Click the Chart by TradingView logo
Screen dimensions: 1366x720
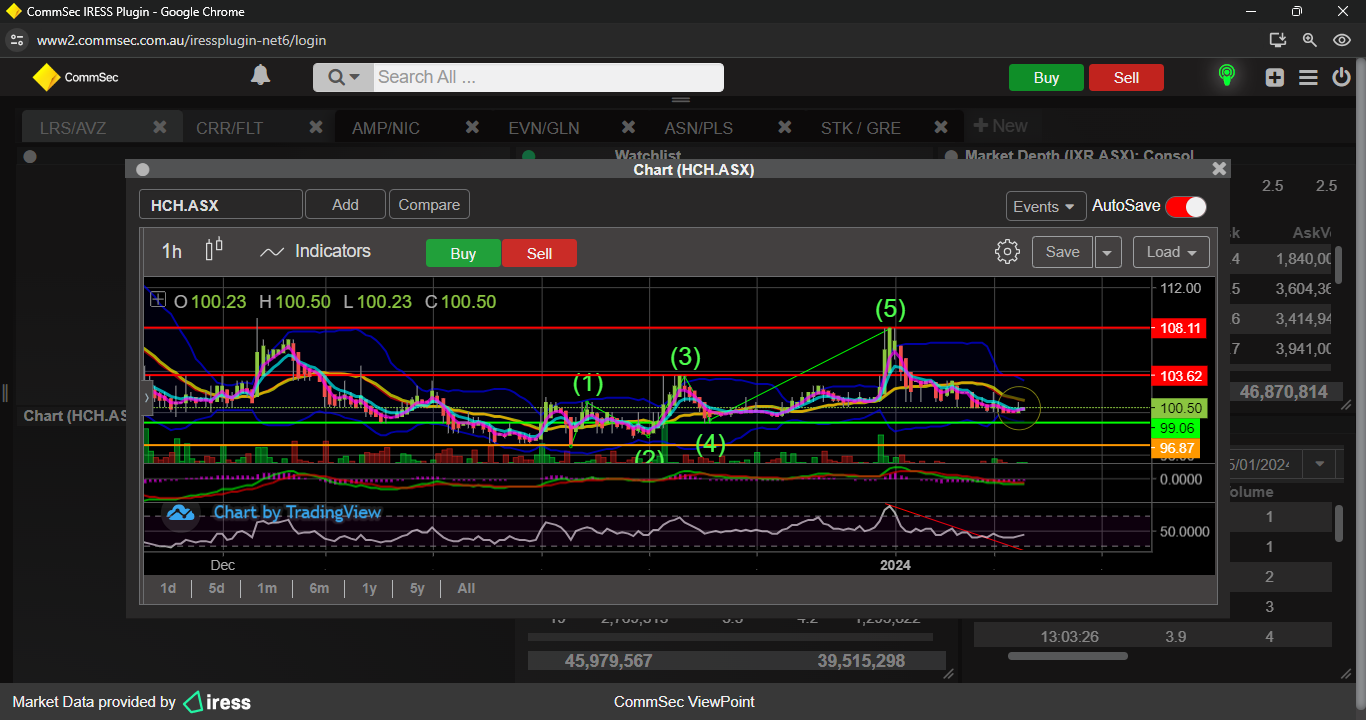273,512
